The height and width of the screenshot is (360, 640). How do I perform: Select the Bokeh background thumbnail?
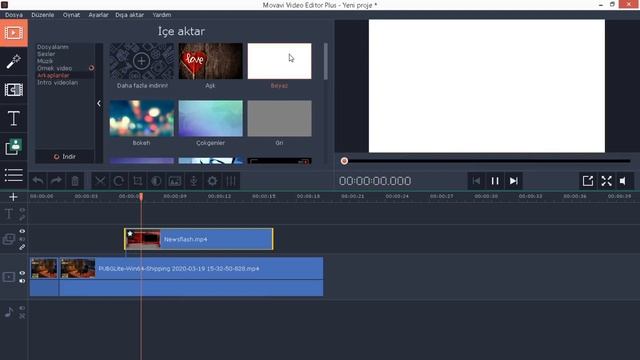142,118
